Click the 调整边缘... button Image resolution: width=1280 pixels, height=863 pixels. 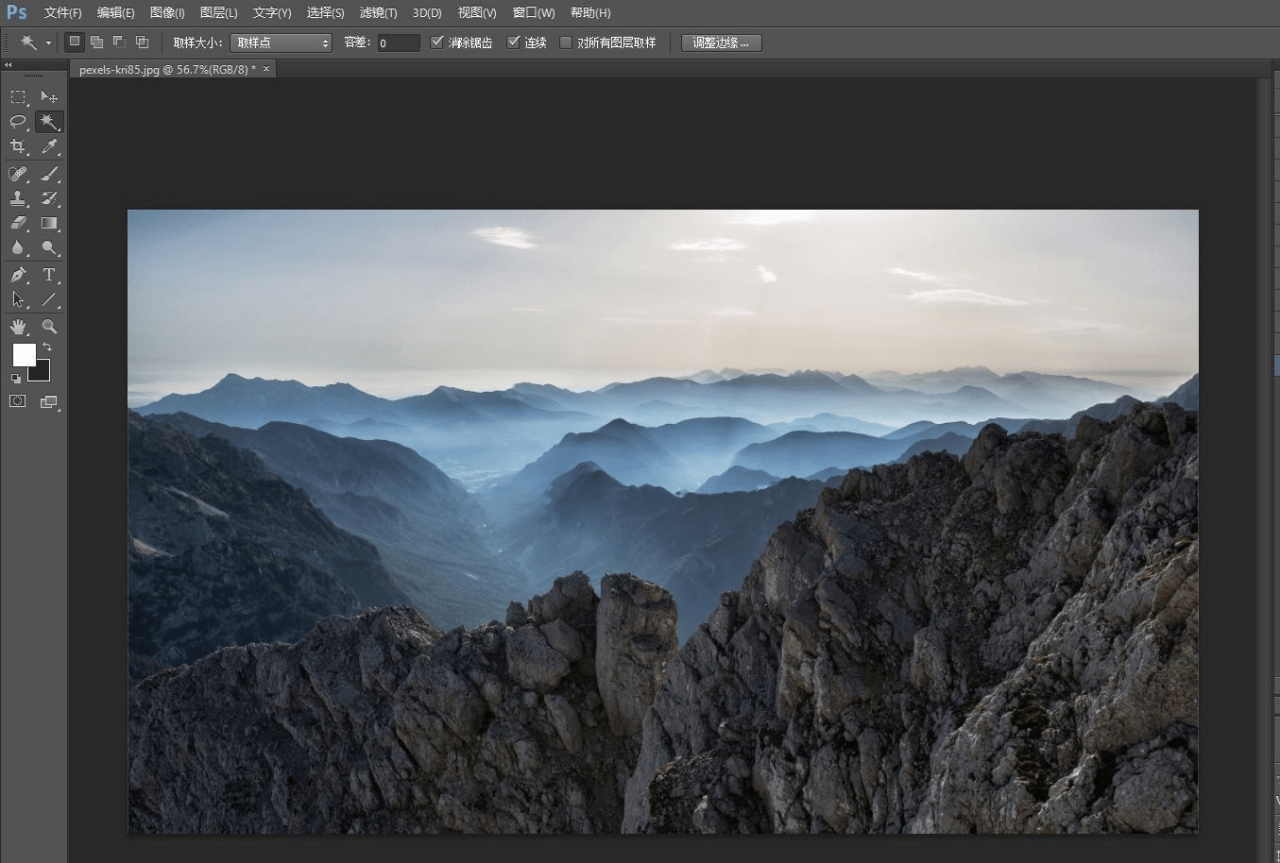pos(721,43)
